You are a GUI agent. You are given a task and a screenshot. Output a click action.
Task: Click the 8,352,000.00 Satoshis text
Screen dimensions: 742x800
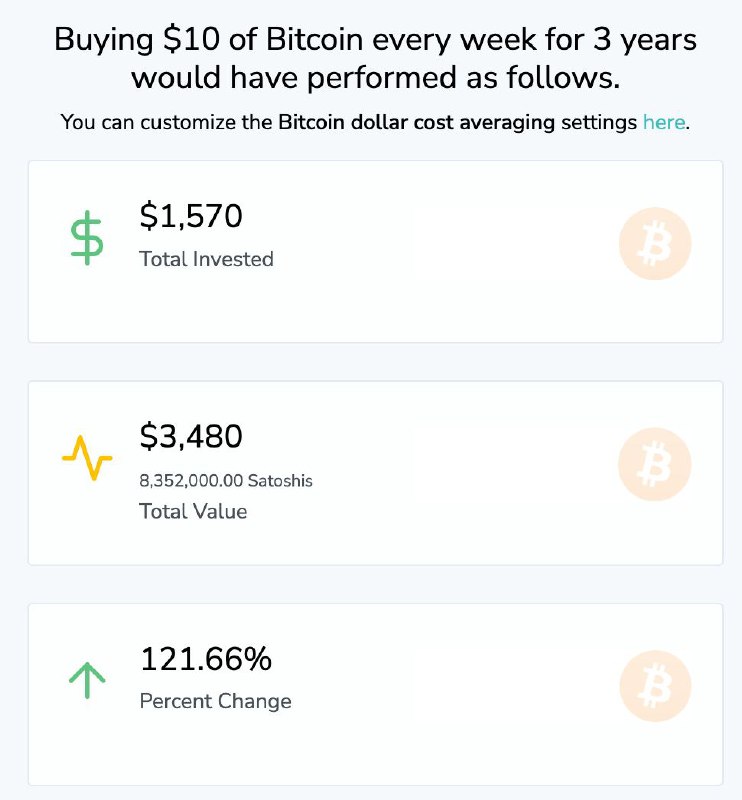[x=226, y=481]
